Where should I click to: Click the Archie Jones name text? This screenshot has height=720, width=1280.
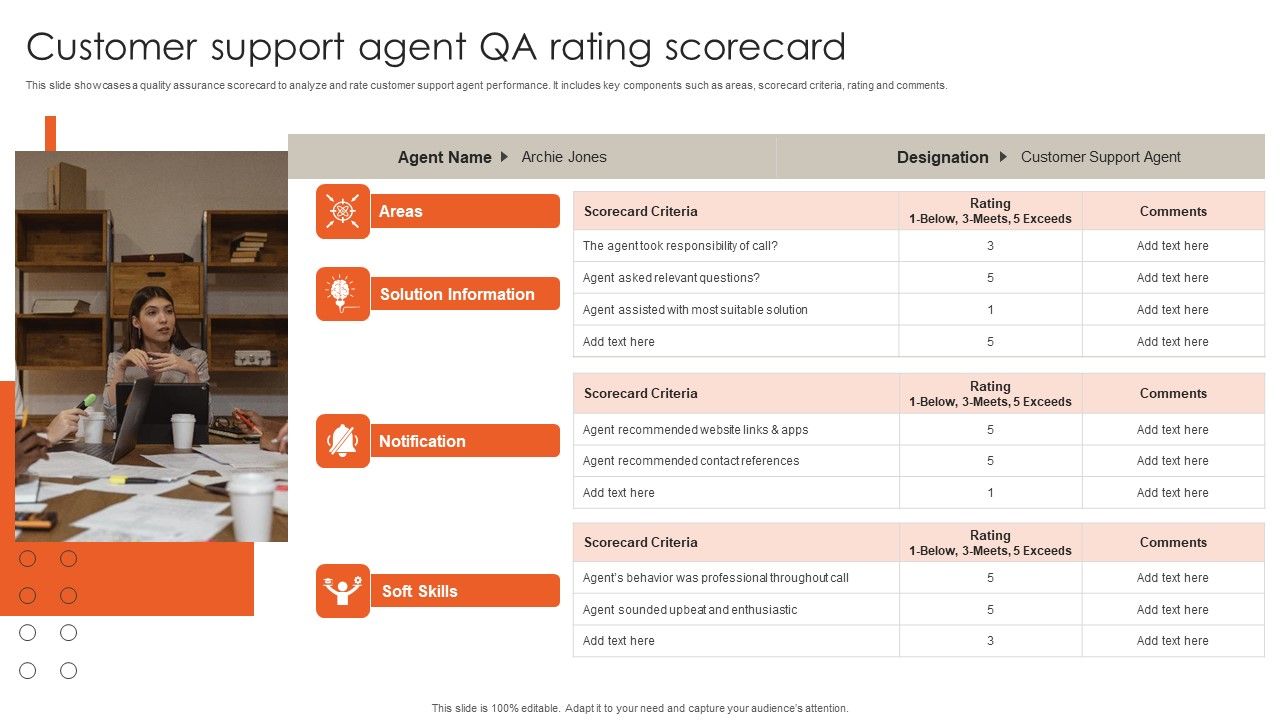564,157
